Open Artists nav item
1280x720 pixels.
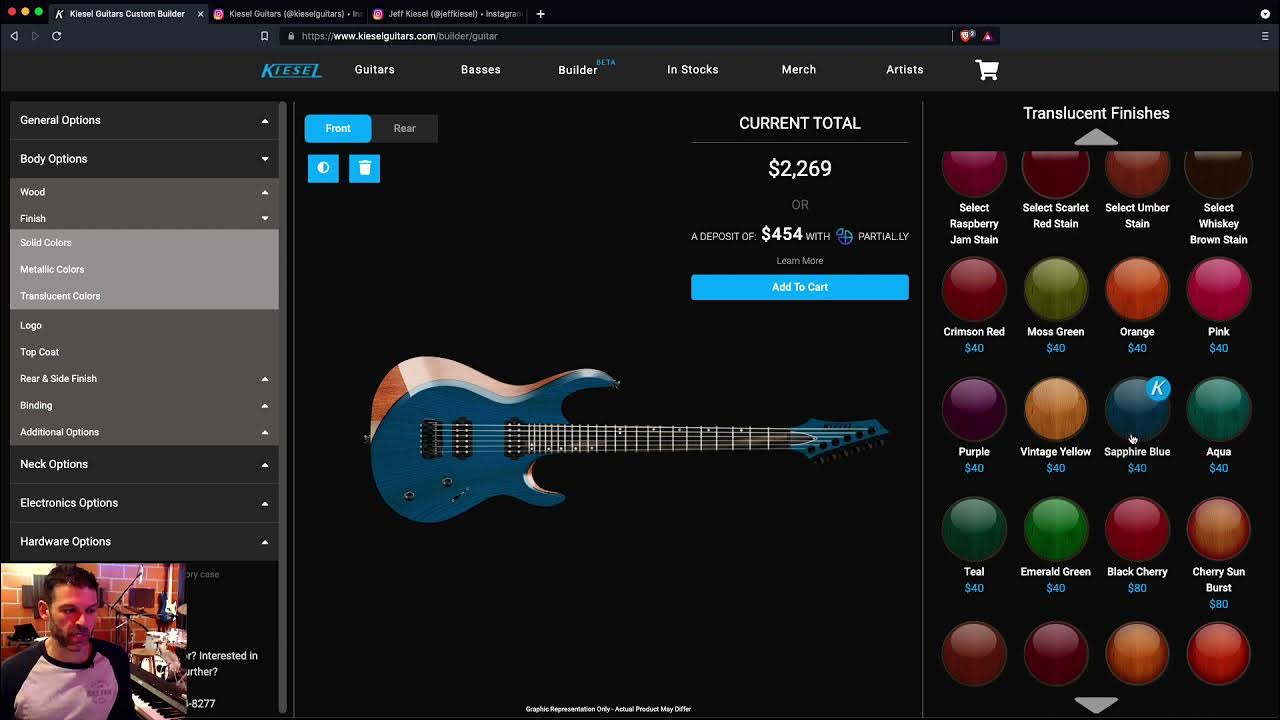(905, 70)
